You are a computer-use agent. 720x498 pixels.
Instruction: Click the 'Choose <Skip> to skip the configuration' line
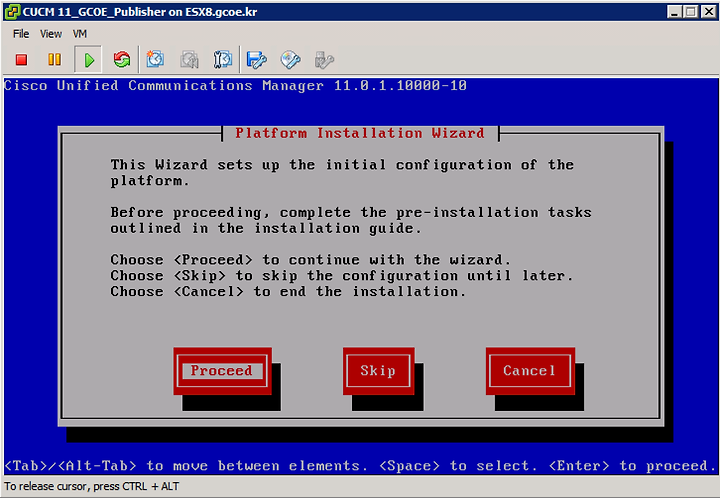[342, 276]
